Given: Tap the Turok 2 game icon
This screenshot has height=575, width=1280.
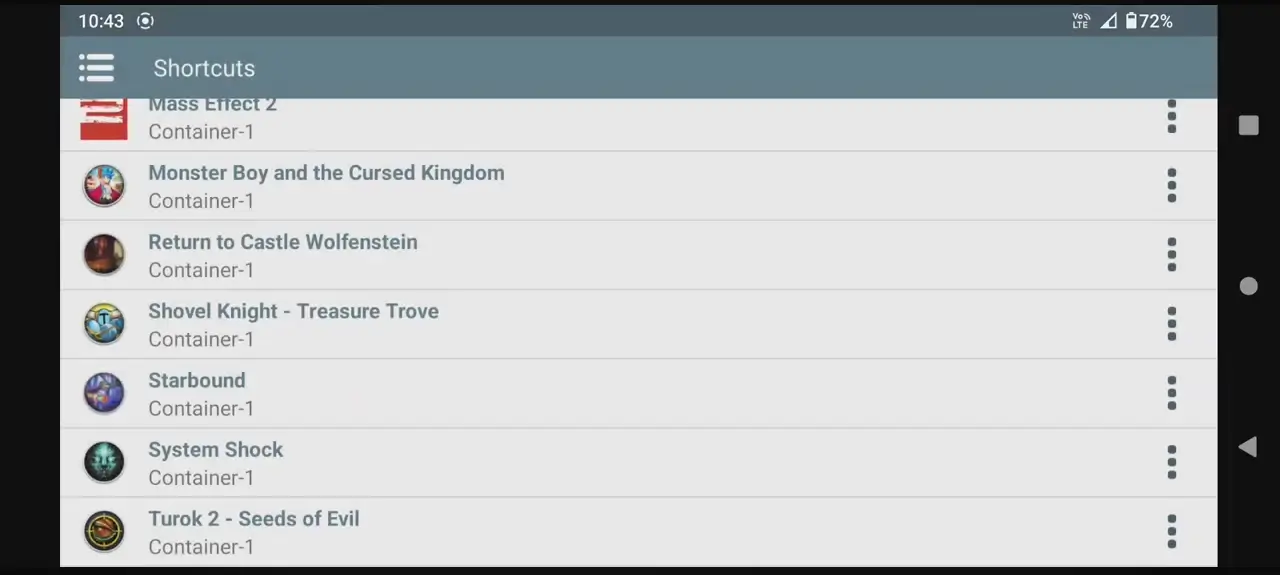Looking at the screenshot, I should pyautogui.click(x=104, y=531).
